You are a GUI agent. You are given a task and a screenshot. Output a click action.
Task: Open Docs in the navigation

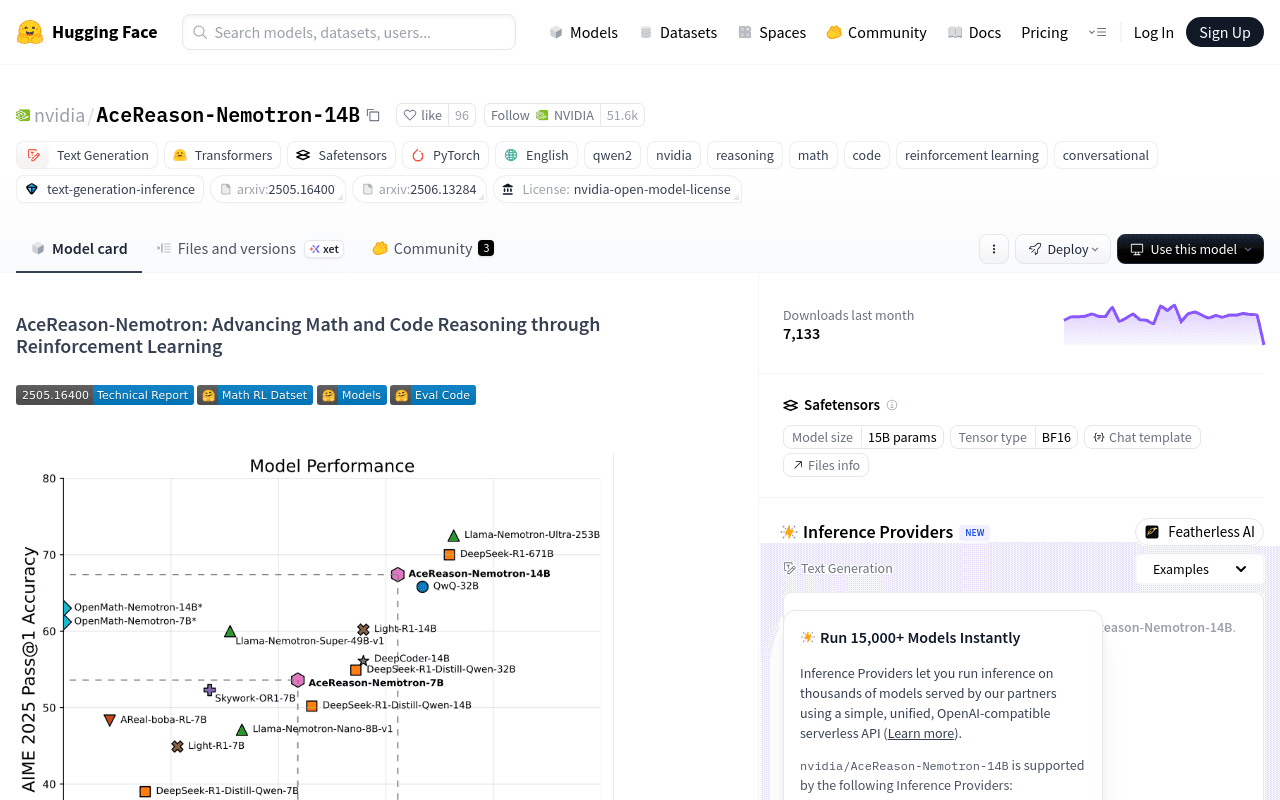974,32
